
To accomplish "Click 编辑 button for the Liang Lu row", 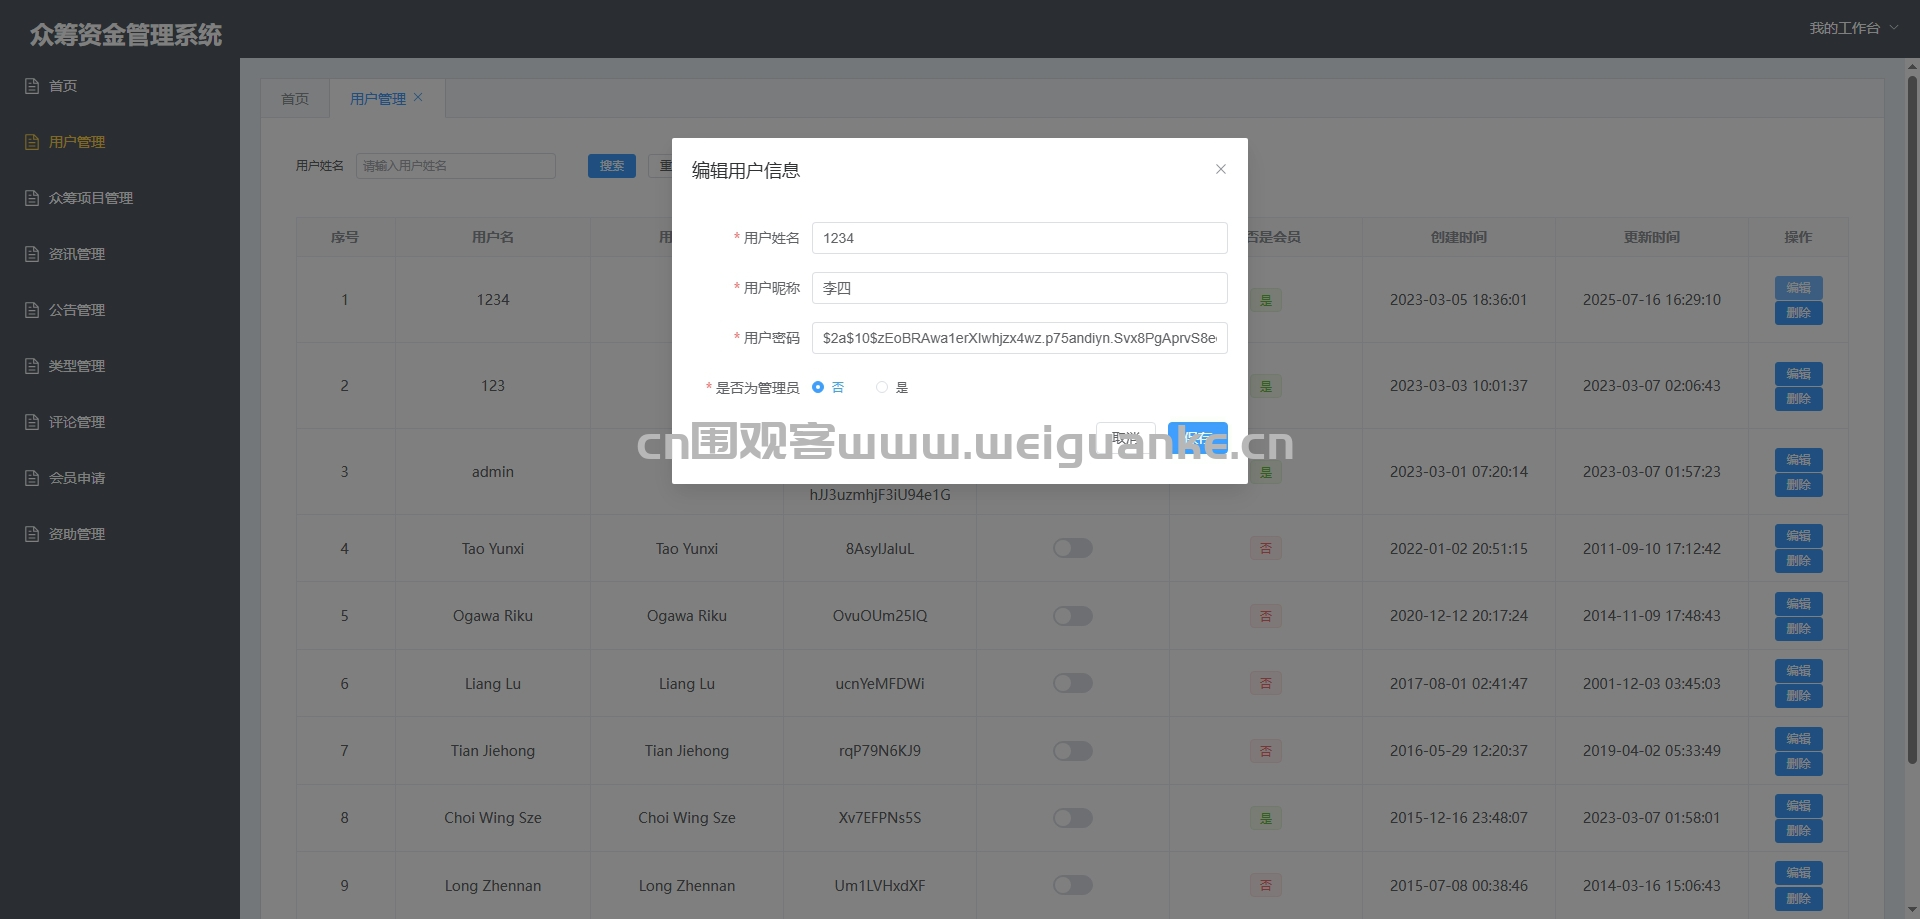I will (1799, 671).
